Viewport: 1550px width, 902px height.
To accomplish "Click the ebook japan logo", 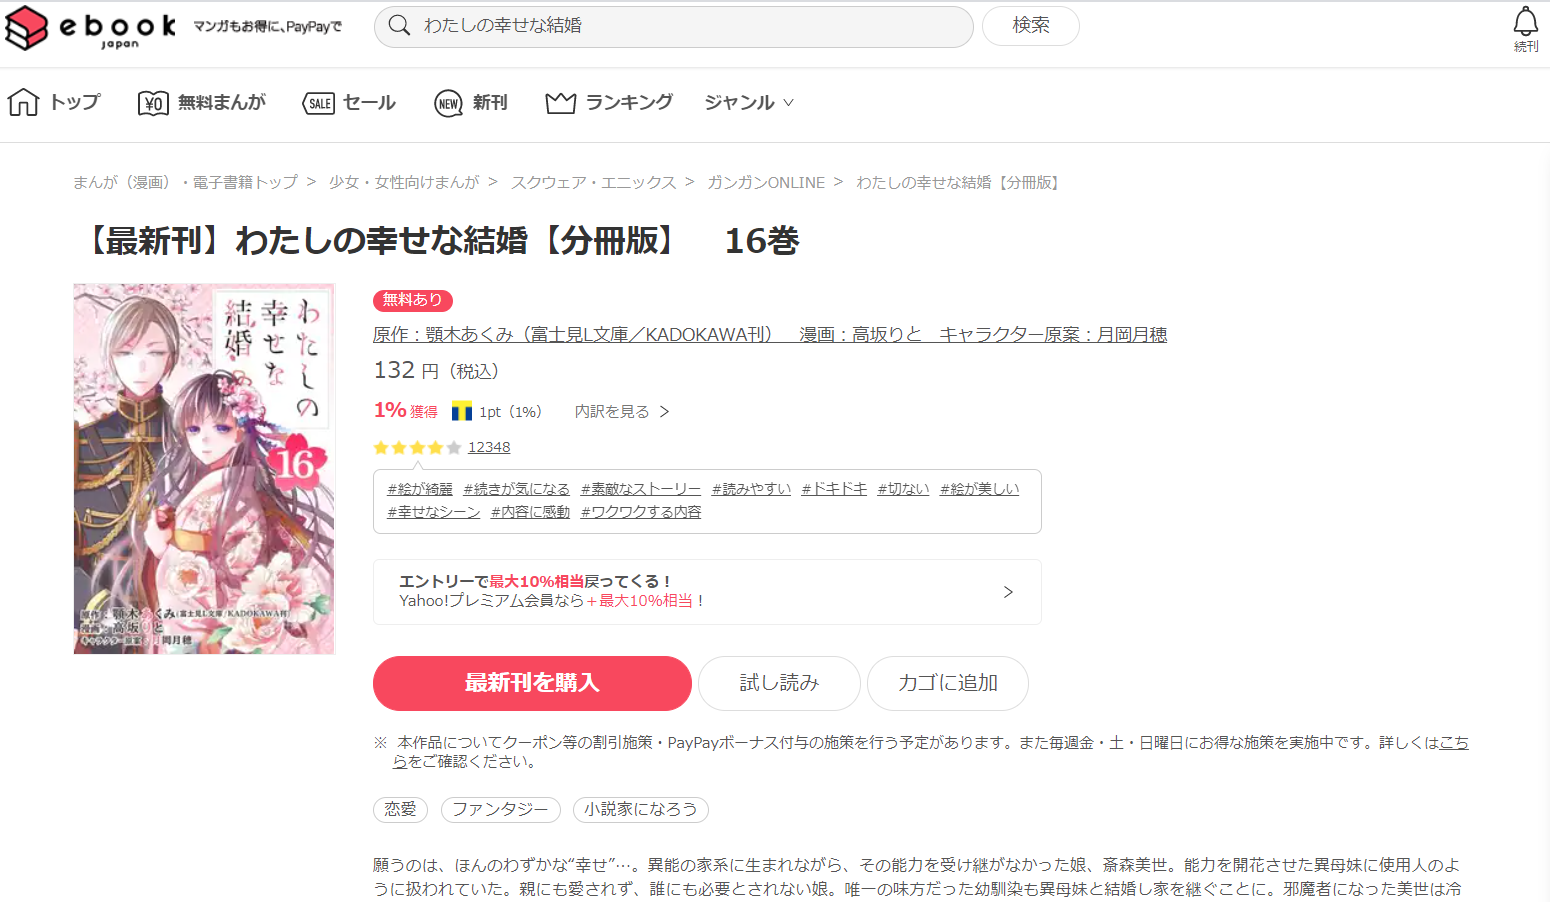I will [91, 28].
